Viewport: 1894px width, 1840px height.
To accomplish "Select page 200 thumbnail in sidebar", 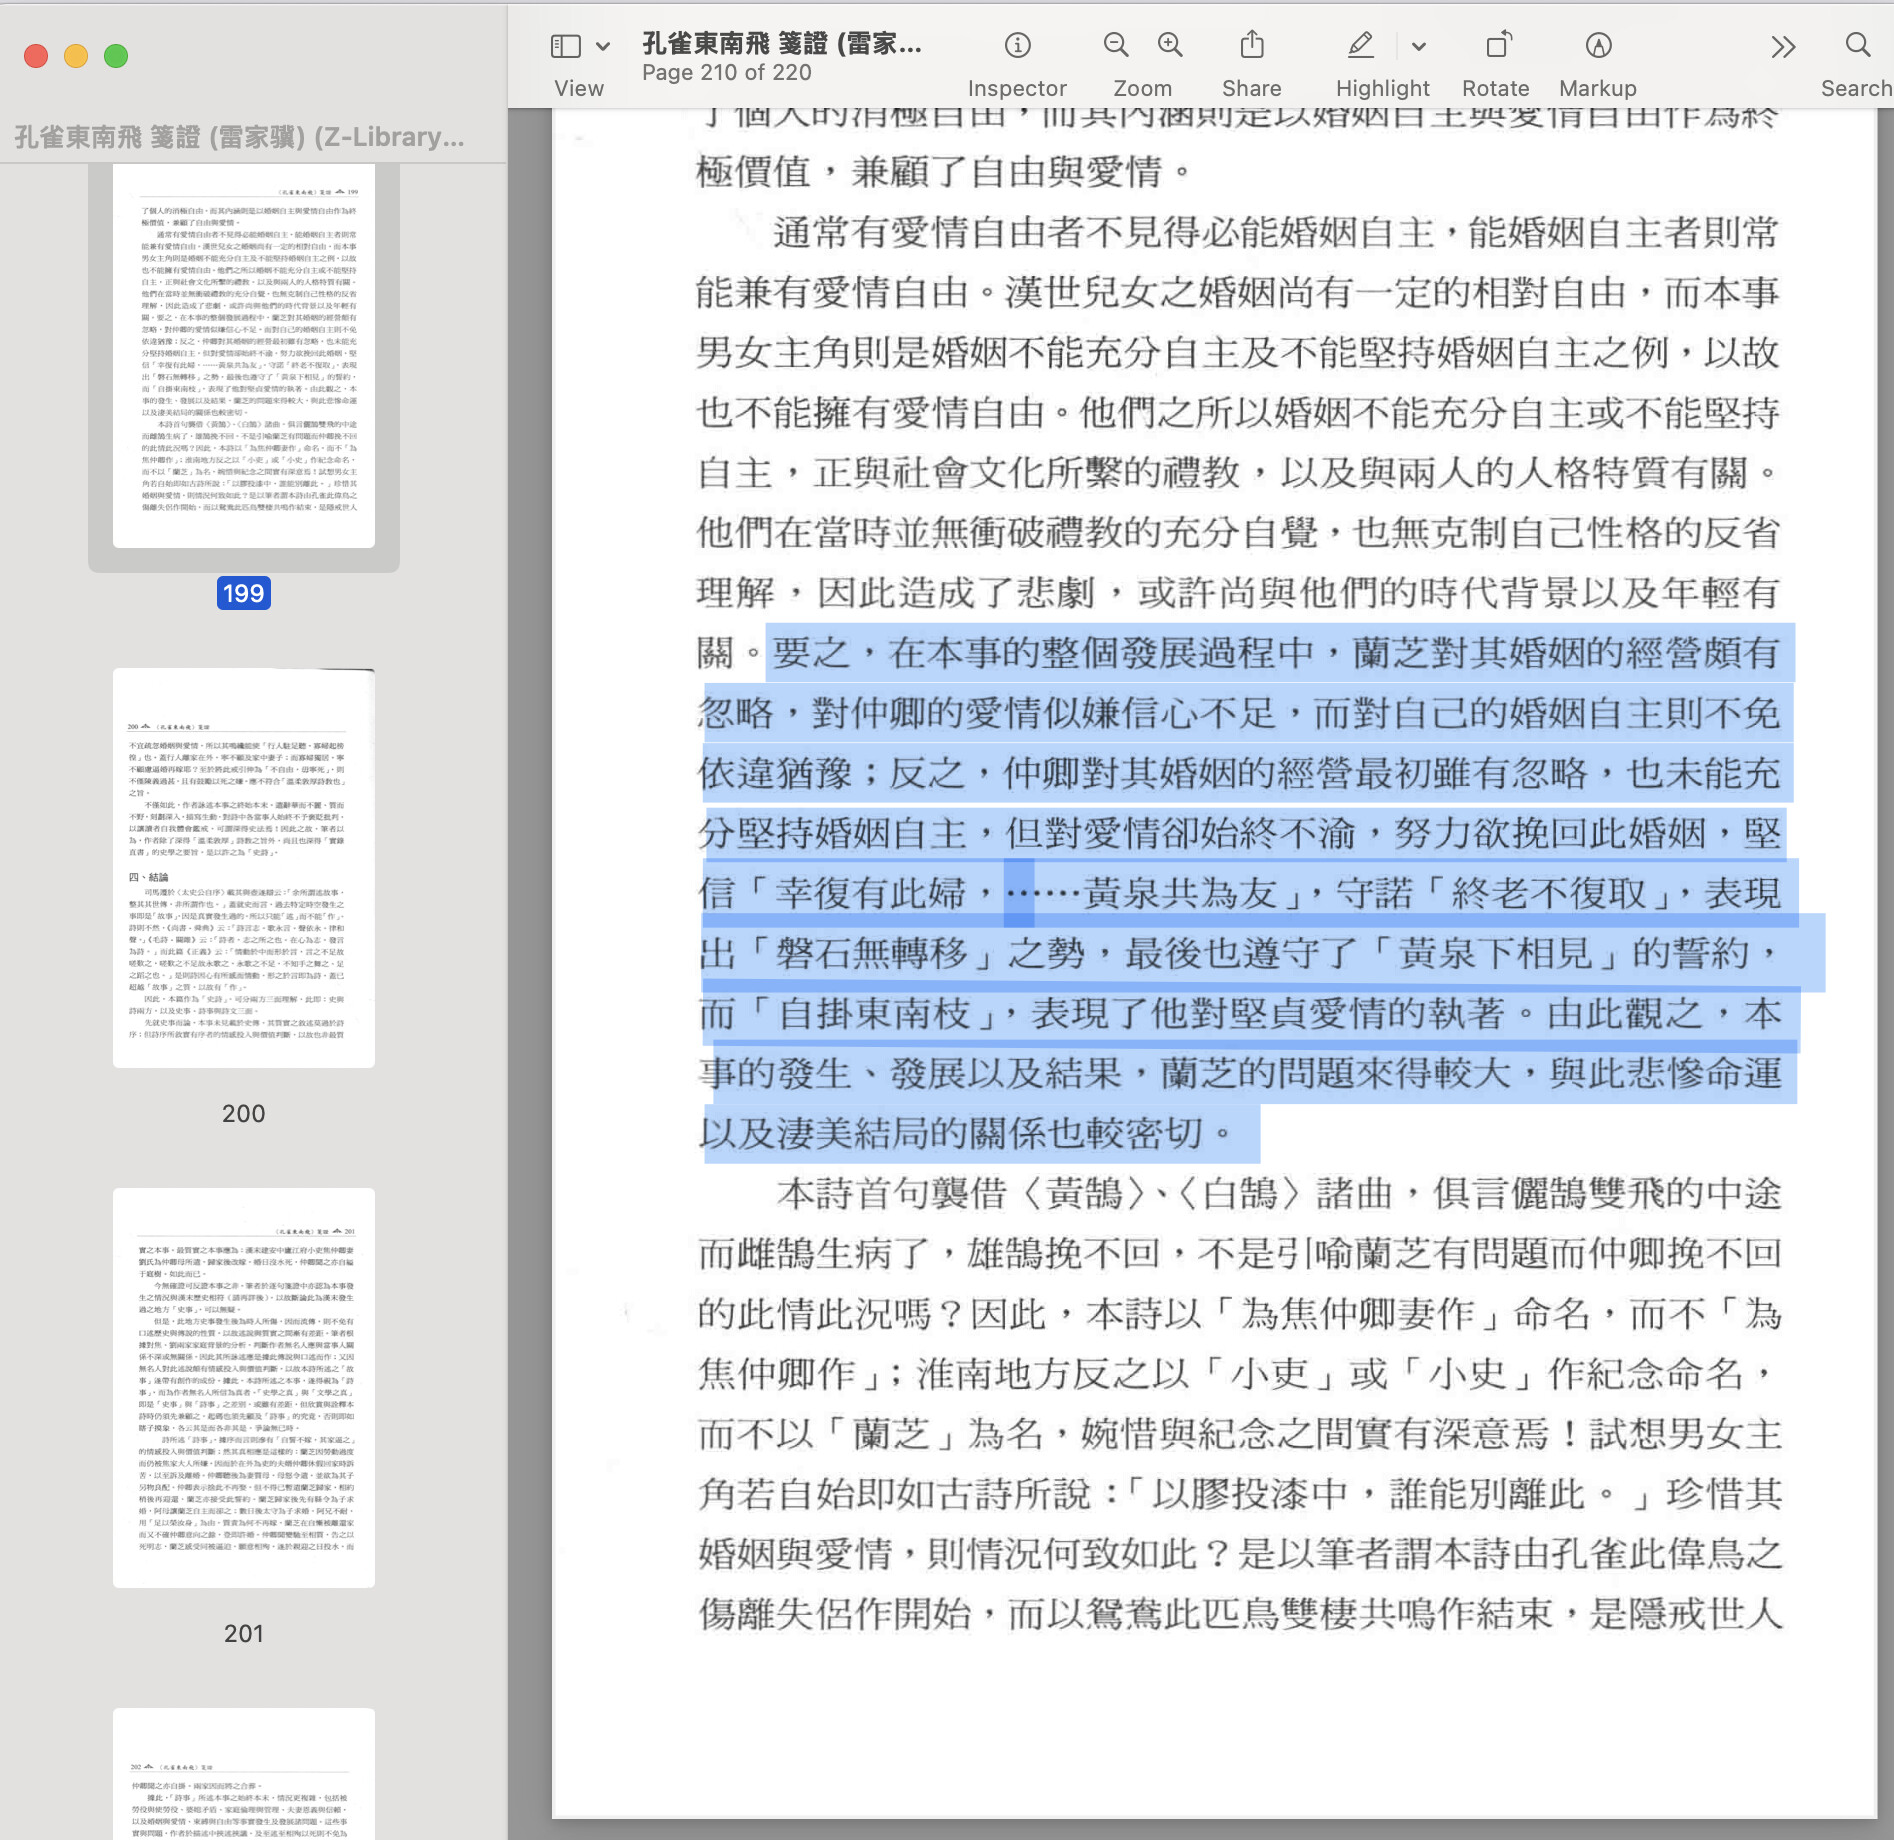I will pos(243,865).
